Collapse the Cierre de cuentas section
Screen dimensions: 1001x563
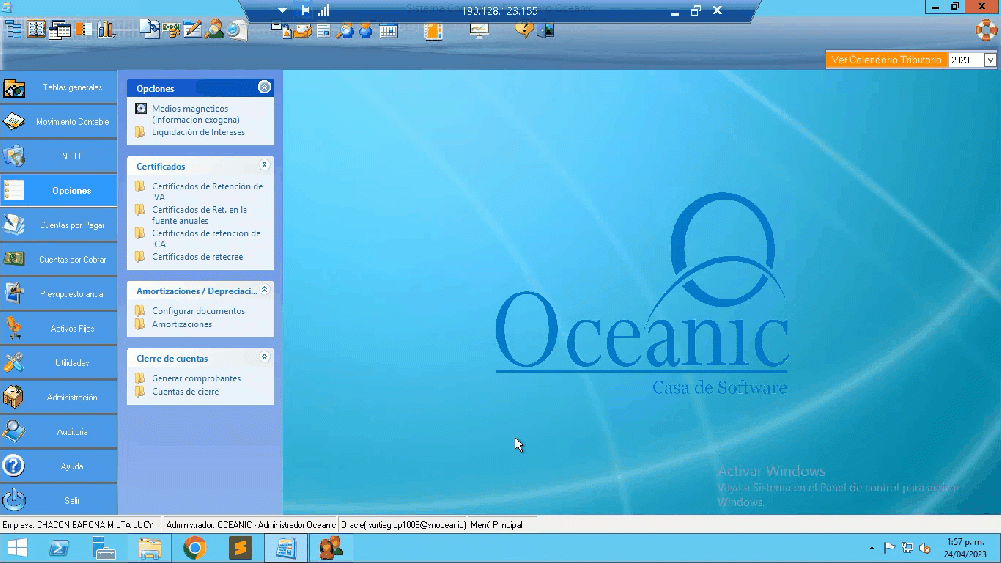[x=264, y=357]
